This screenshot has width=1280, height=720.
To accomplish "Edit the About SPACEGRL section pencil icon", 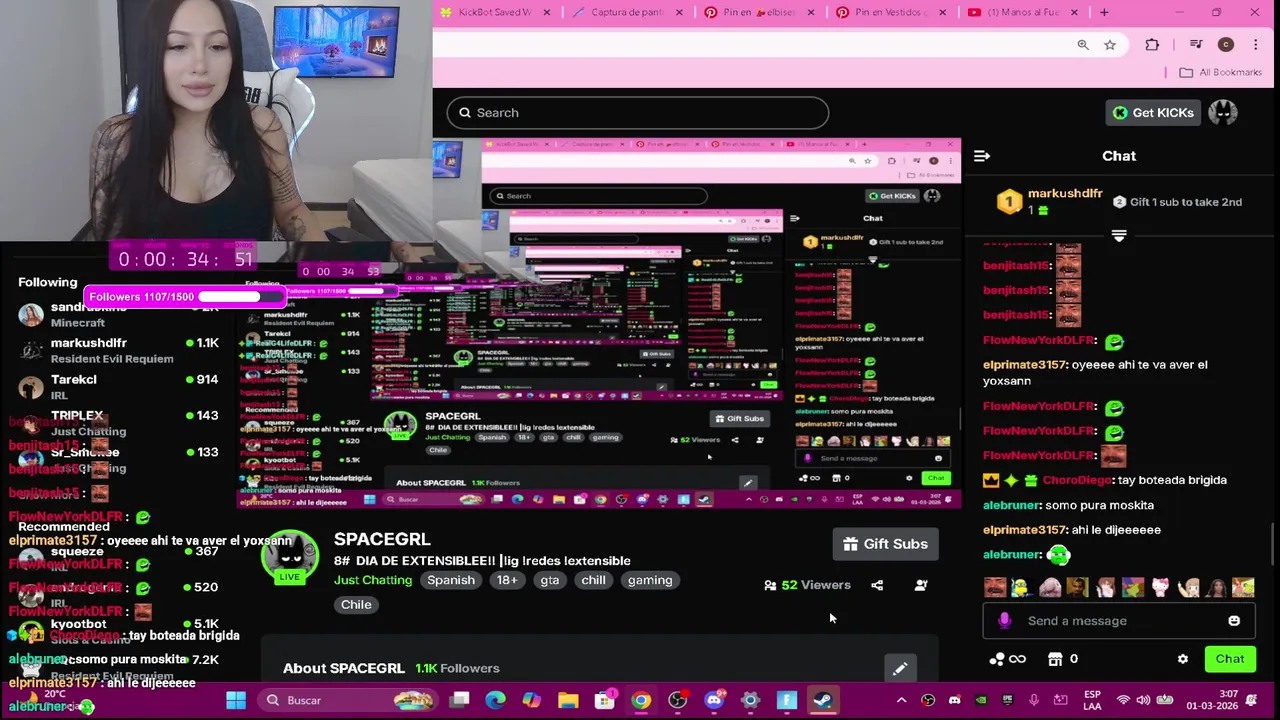I will (x=899, y=668).
